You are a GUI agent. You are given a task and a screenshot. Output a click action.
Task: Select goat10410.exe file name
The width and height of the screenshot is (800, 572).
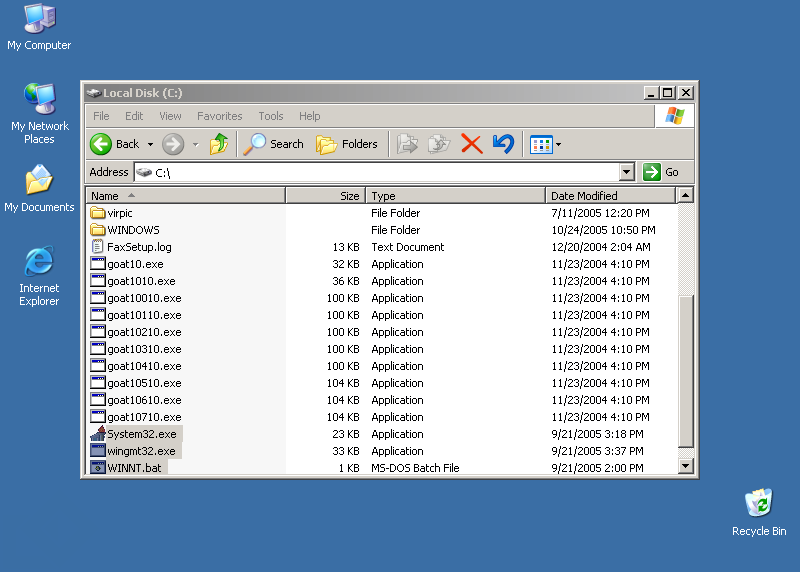144,366
